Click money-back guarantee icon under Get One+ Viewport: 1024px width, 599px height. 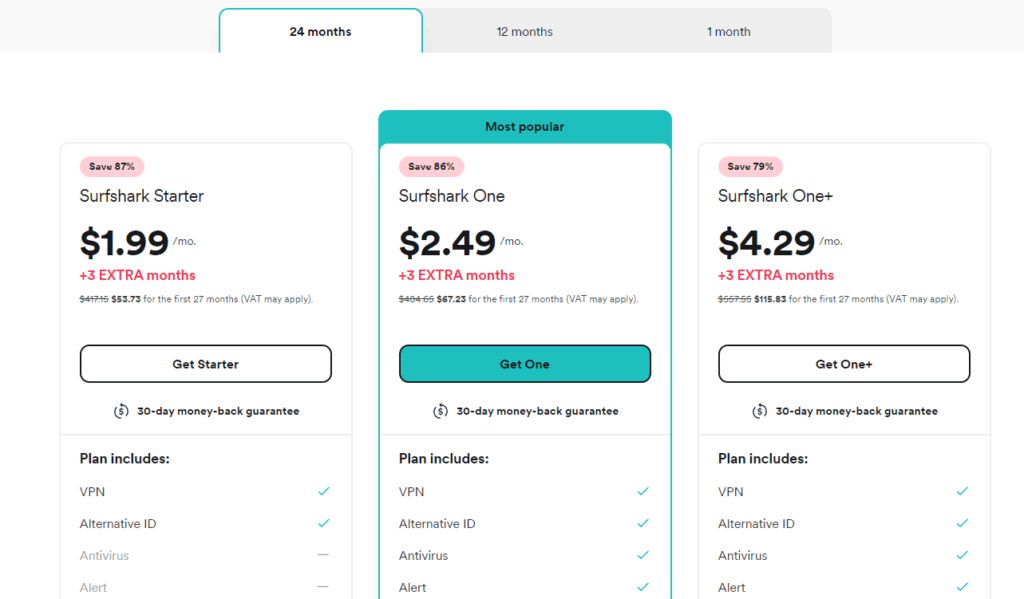(x=760, y=412)
